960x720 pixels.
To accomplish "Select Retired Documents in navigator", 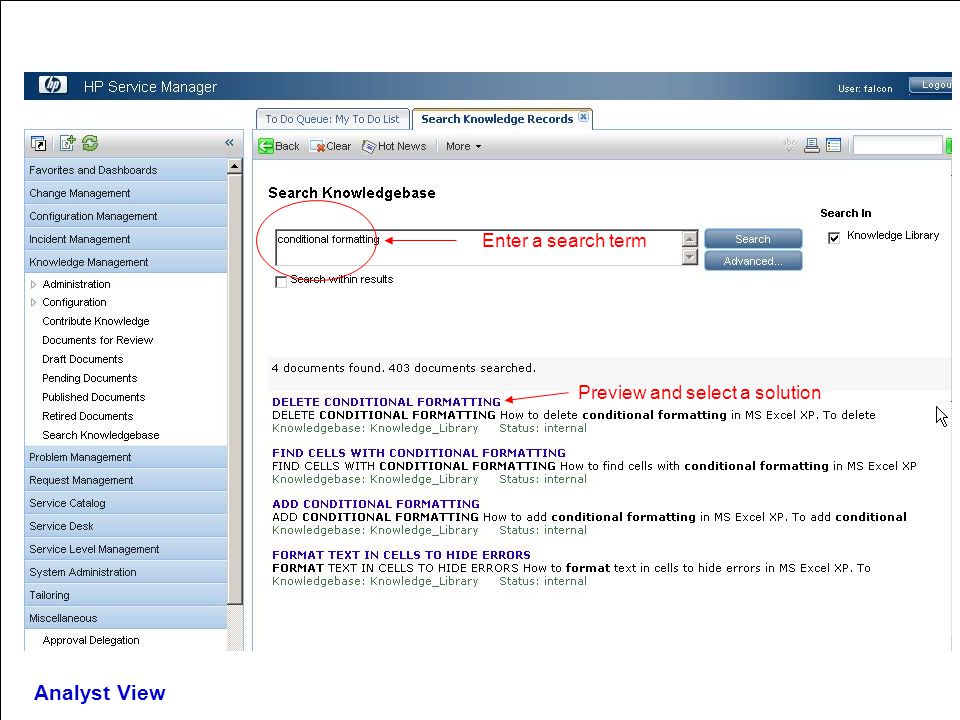I will (x=88, y=416).
